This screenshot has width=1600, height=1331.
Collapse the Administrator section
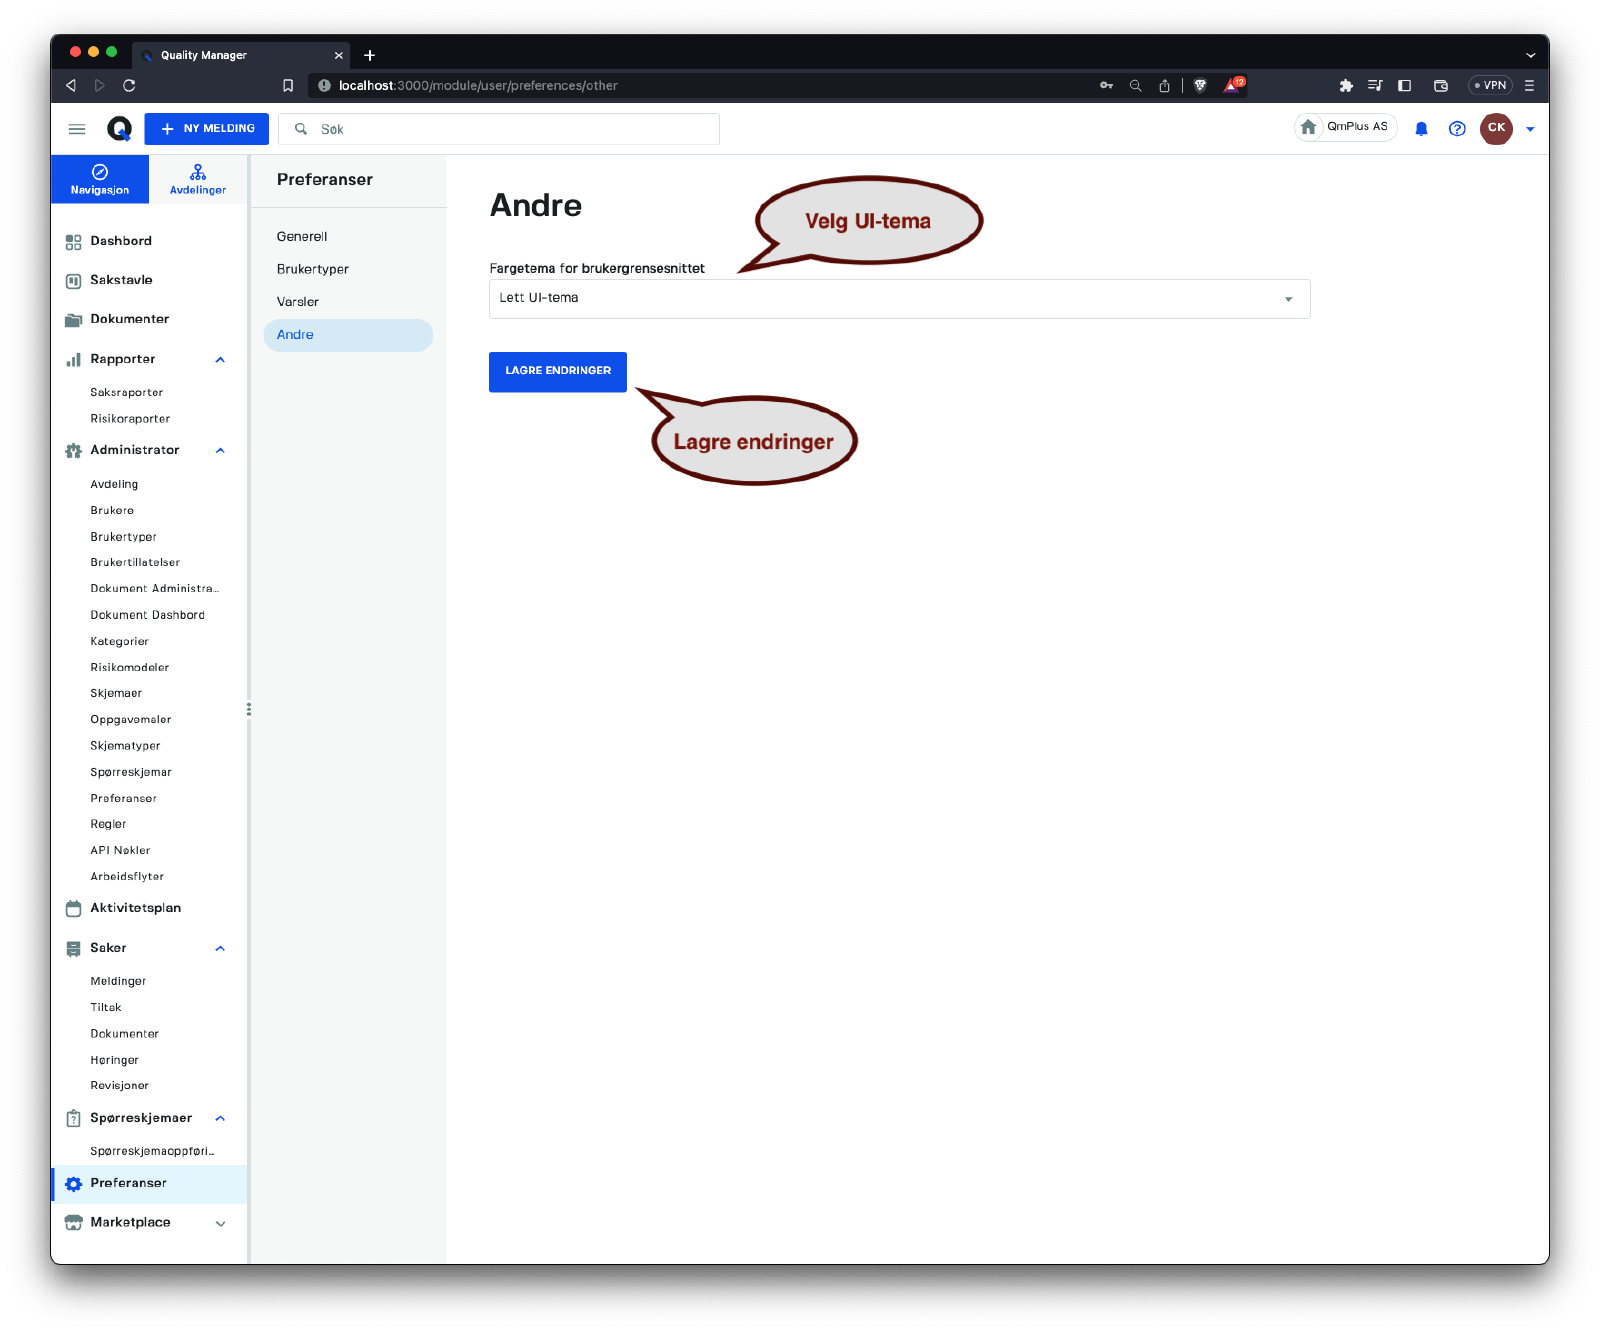(220, 451)
